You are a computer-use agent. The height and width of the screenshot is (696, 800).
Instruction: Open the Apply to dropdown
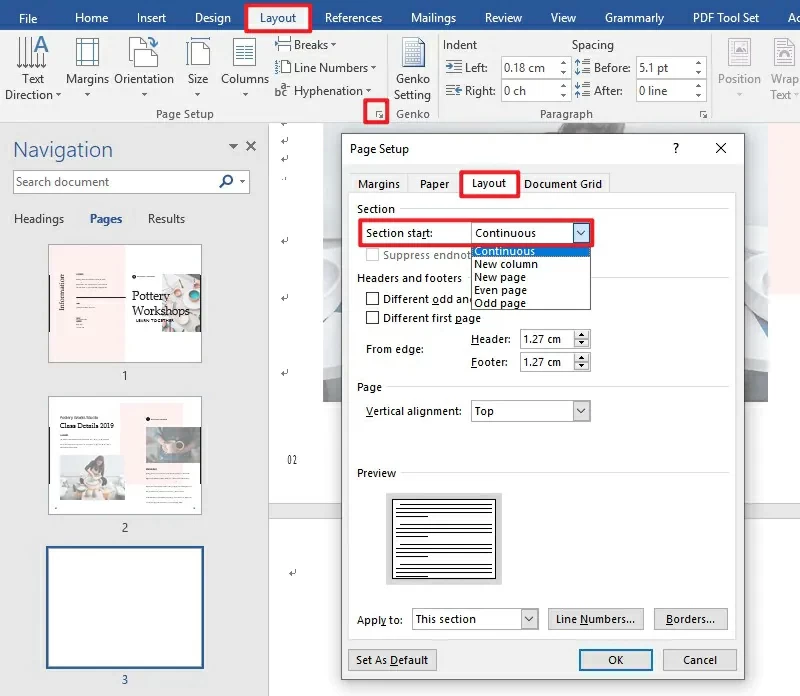(x=531, y=619)
